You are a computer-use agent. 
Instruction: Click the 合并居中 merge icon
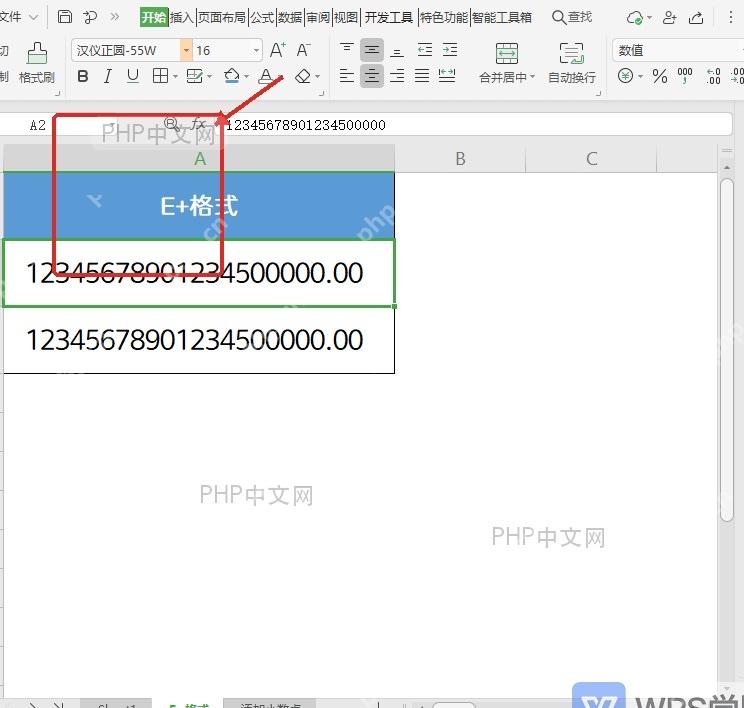tap(507, 53)
